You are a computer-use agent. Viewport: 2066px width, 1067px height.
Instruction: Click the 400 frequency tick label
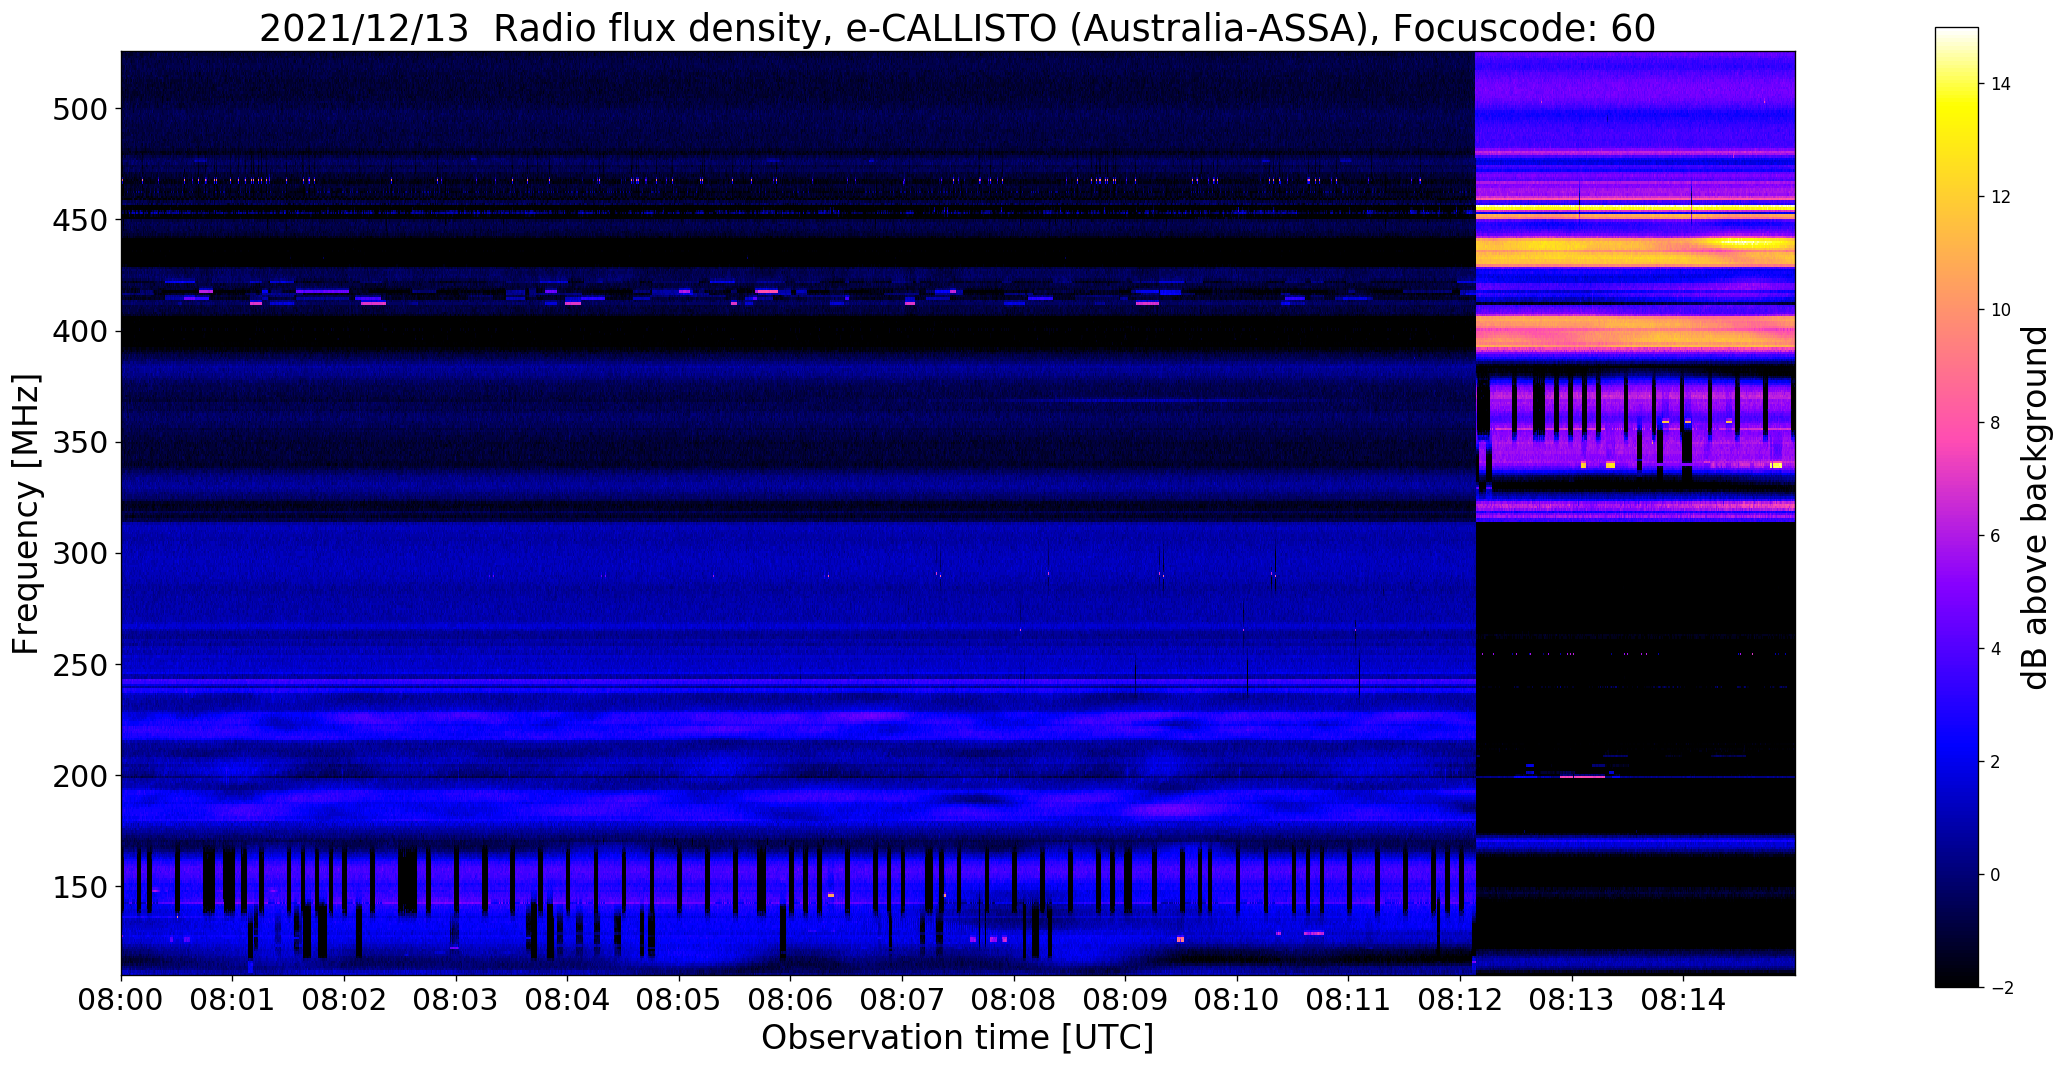(x=79, y=330)
